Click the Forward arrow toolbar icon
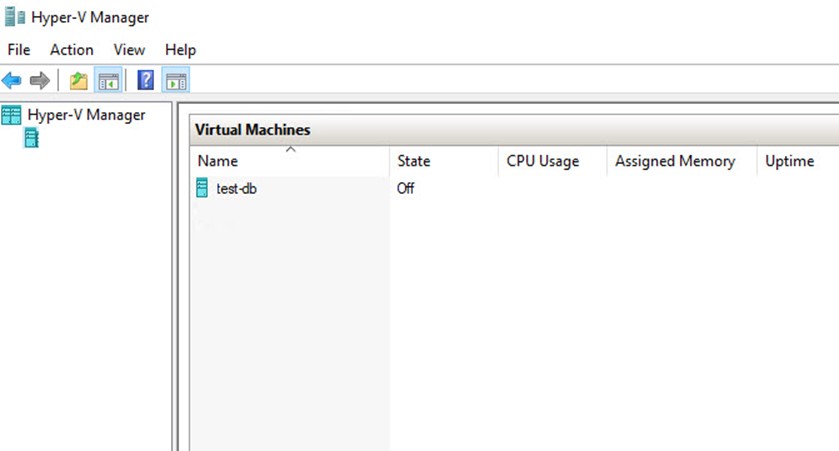839x451 pixels. pyautogui.click(x=40, y=81)
